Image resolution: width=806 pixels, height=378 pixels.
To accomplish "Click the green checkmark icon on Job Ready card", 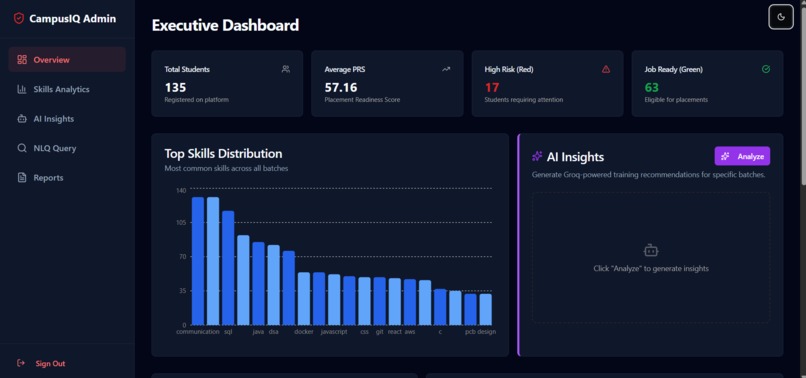I will pyautogui.click(x=766, y=69).
